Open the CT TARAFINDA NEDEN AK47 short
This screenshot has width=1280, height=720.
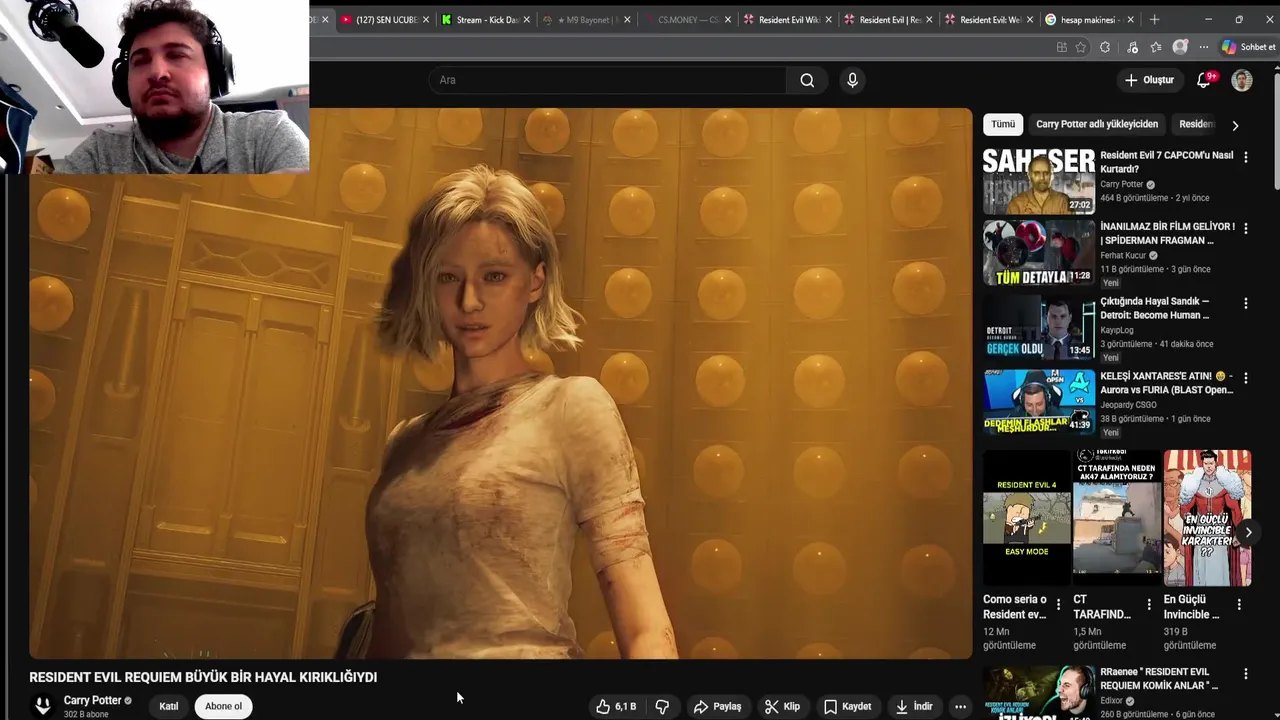[1117, 518]
